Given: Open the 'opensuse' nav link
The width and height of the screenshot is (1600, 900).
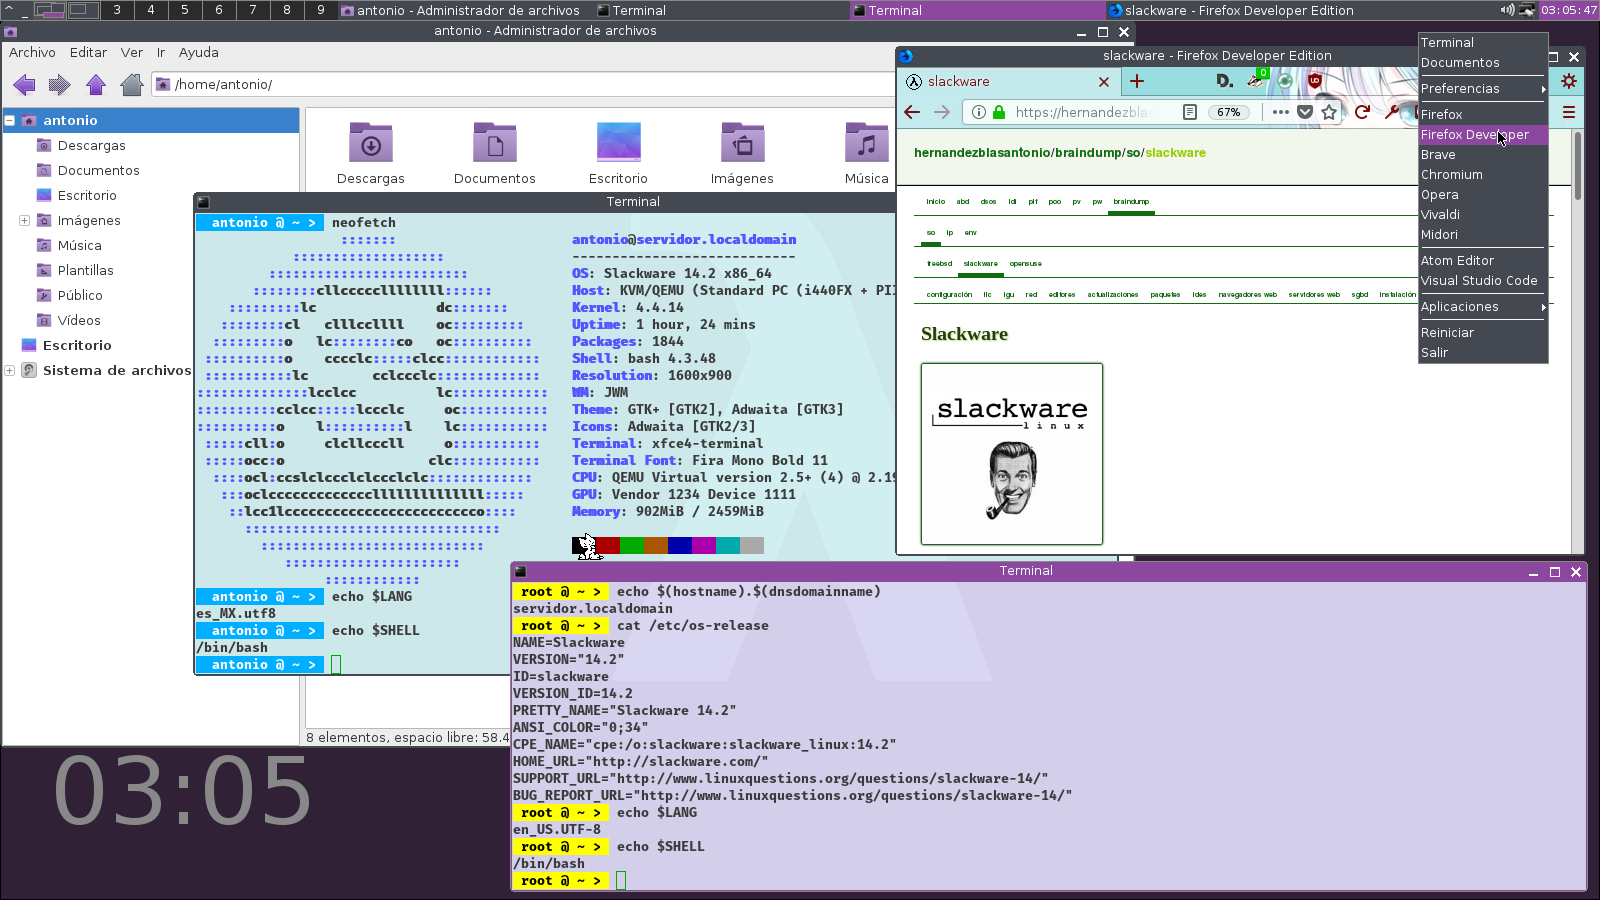Looking at the screenshot, I should [1025, 264].
